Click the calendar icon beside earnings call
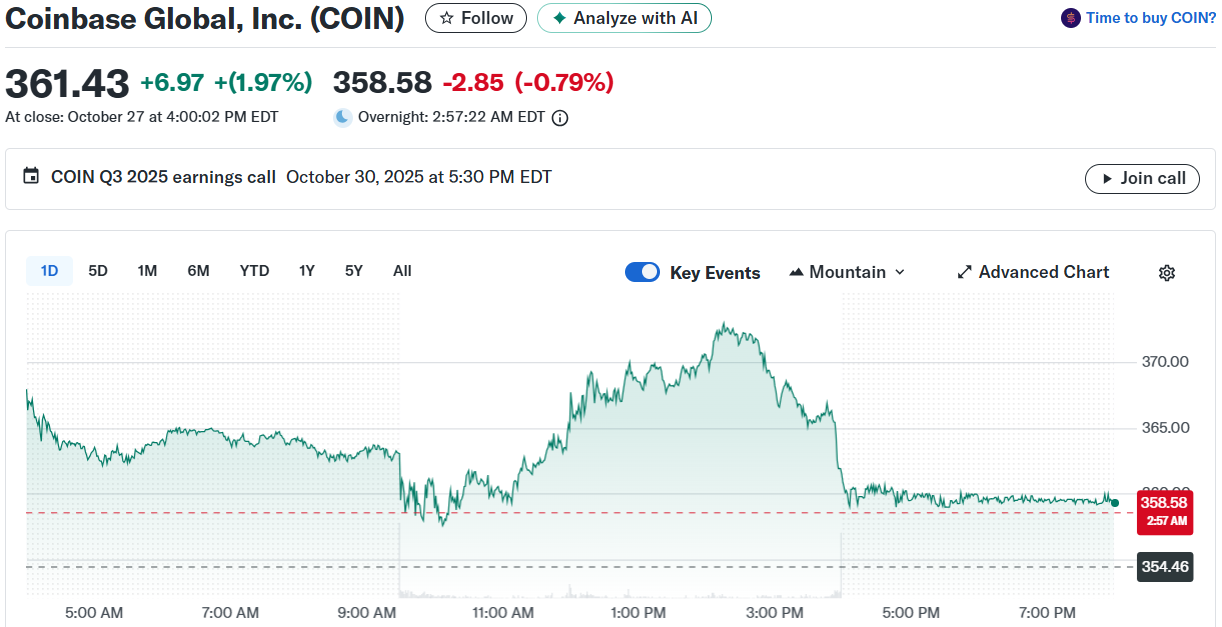 point(31,177)
